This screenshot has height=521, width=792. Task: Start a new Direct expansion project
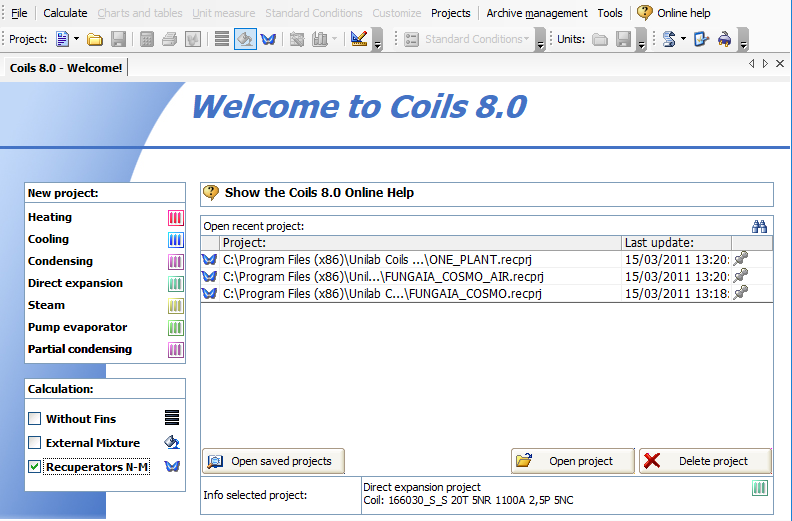(75, 283)
